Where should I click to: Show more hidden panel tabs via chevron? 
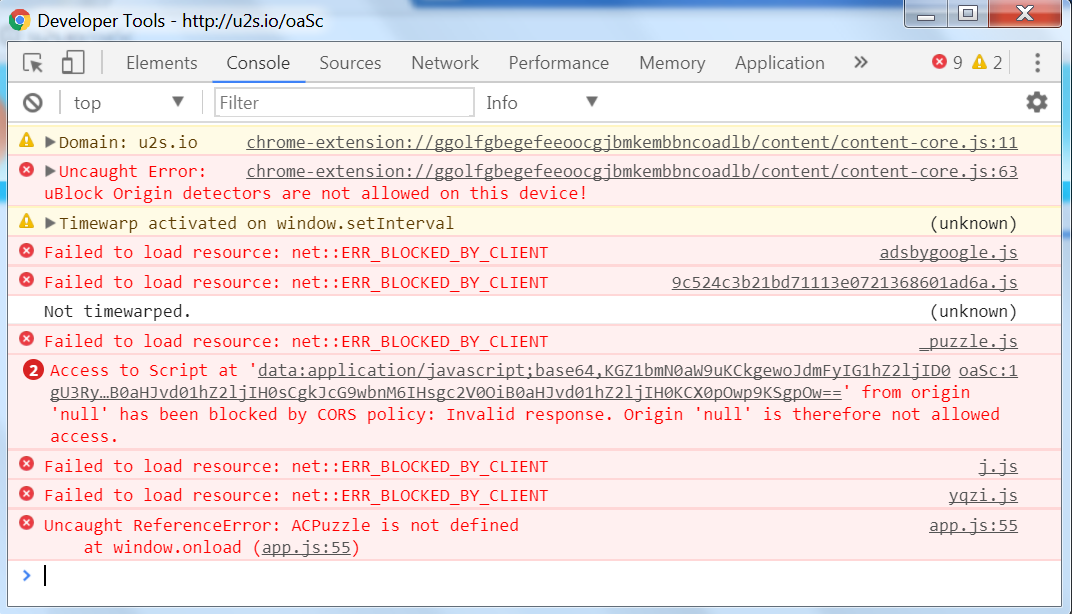[x=860, y=62]
